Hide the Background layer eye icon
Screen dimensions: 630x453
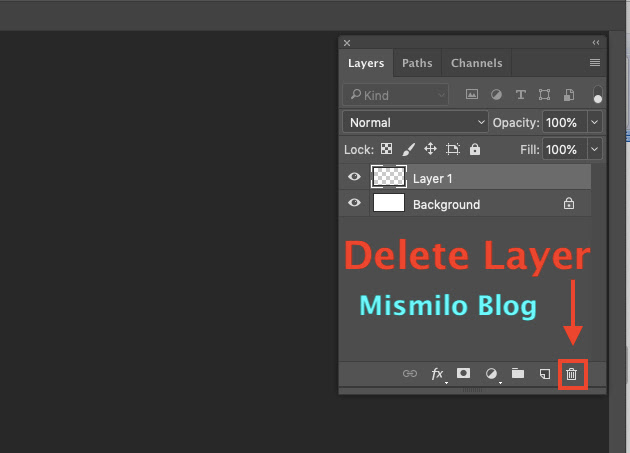[354, 203]
